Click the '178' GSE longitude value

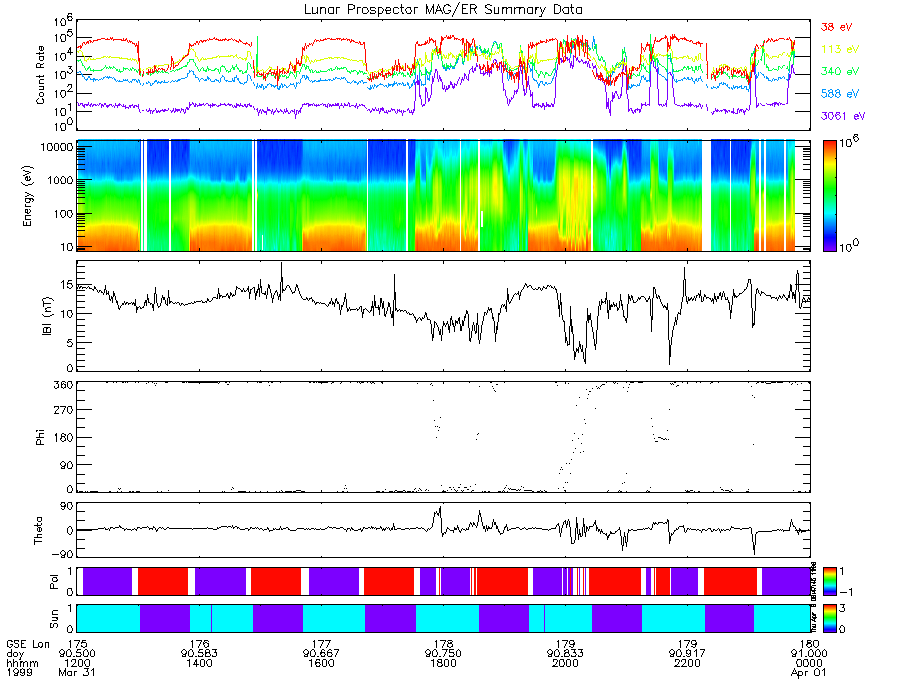tap(444, 644)
